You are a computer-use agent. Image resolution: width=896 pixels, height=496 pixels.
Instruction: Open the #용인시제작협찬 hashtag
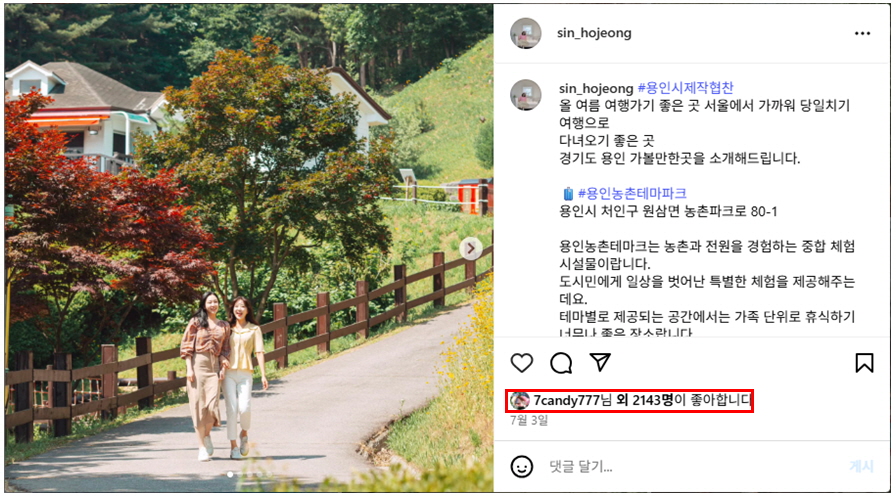point(686,88)
